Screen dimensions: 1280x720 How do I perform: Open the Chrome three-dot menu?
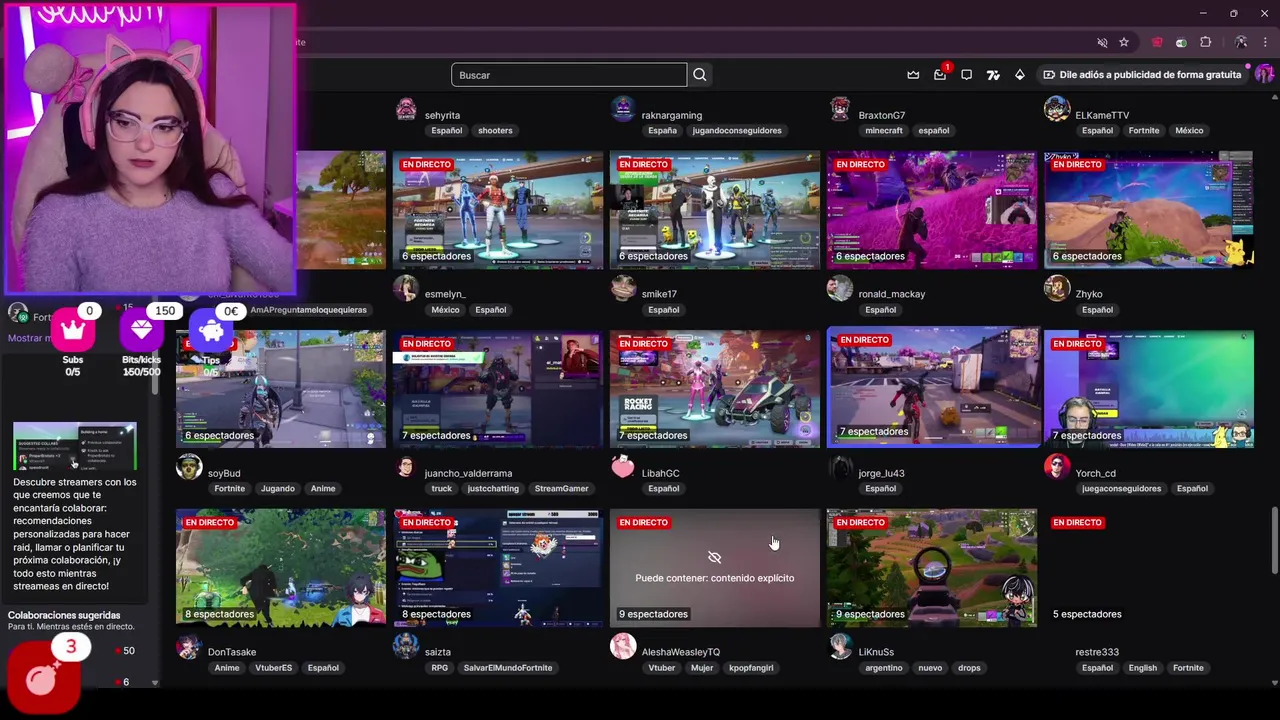click(1265, 42)
